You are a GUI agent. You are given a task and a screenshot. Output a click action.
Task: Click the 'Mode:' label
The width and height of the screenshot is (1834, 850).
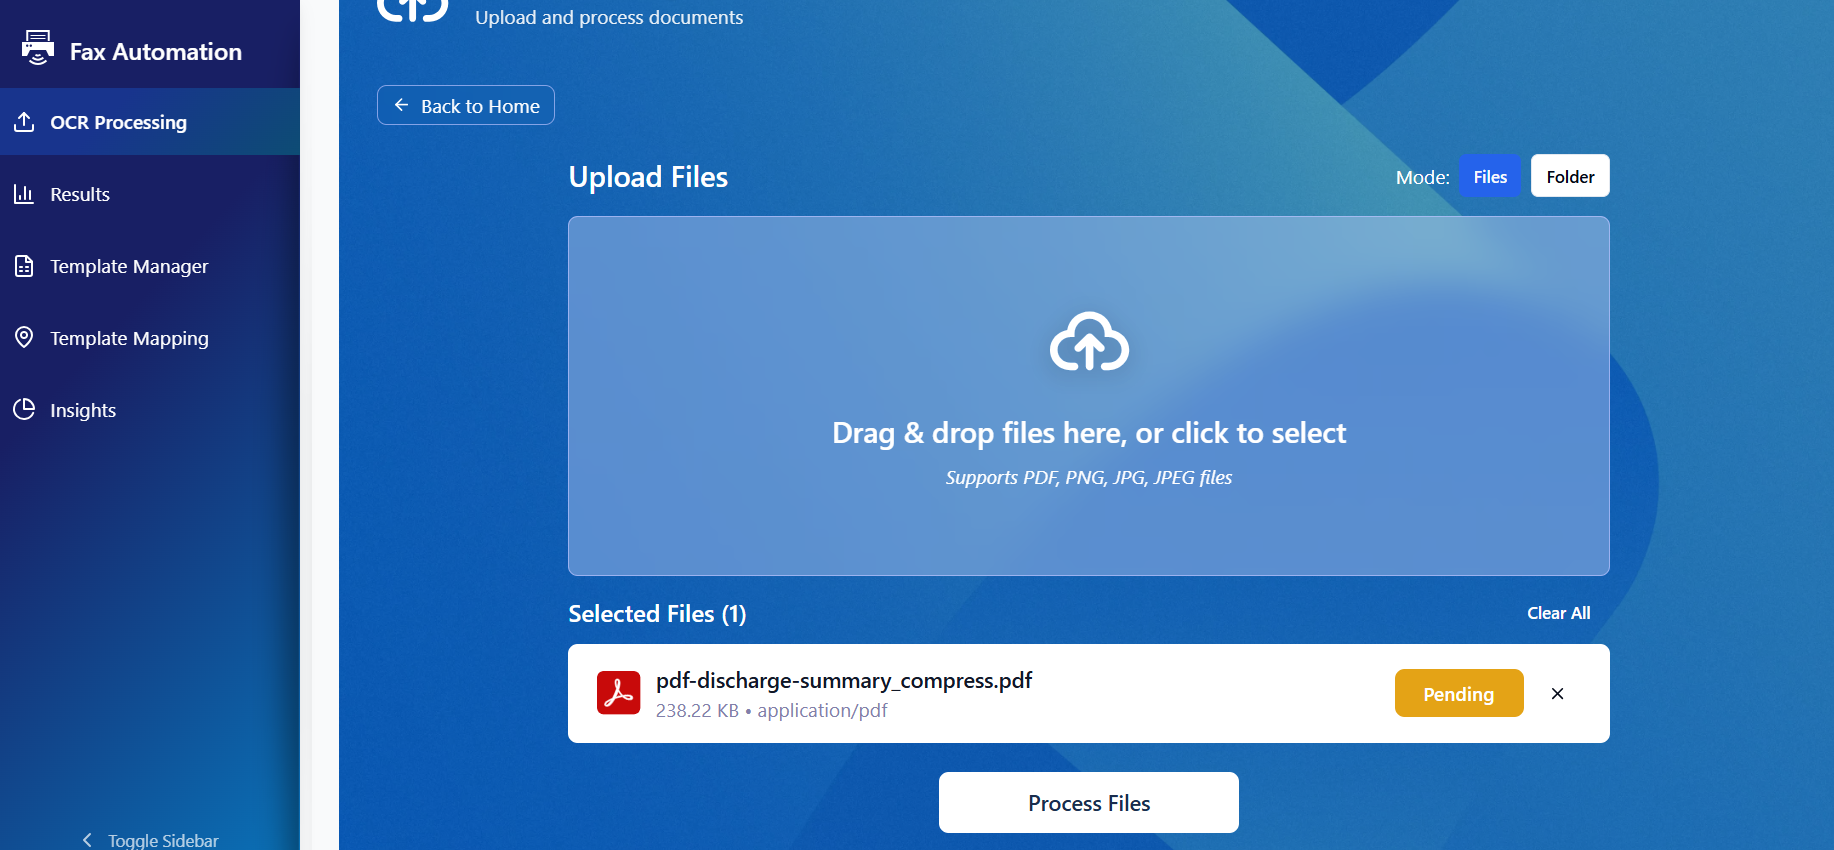click(1422, 177)
